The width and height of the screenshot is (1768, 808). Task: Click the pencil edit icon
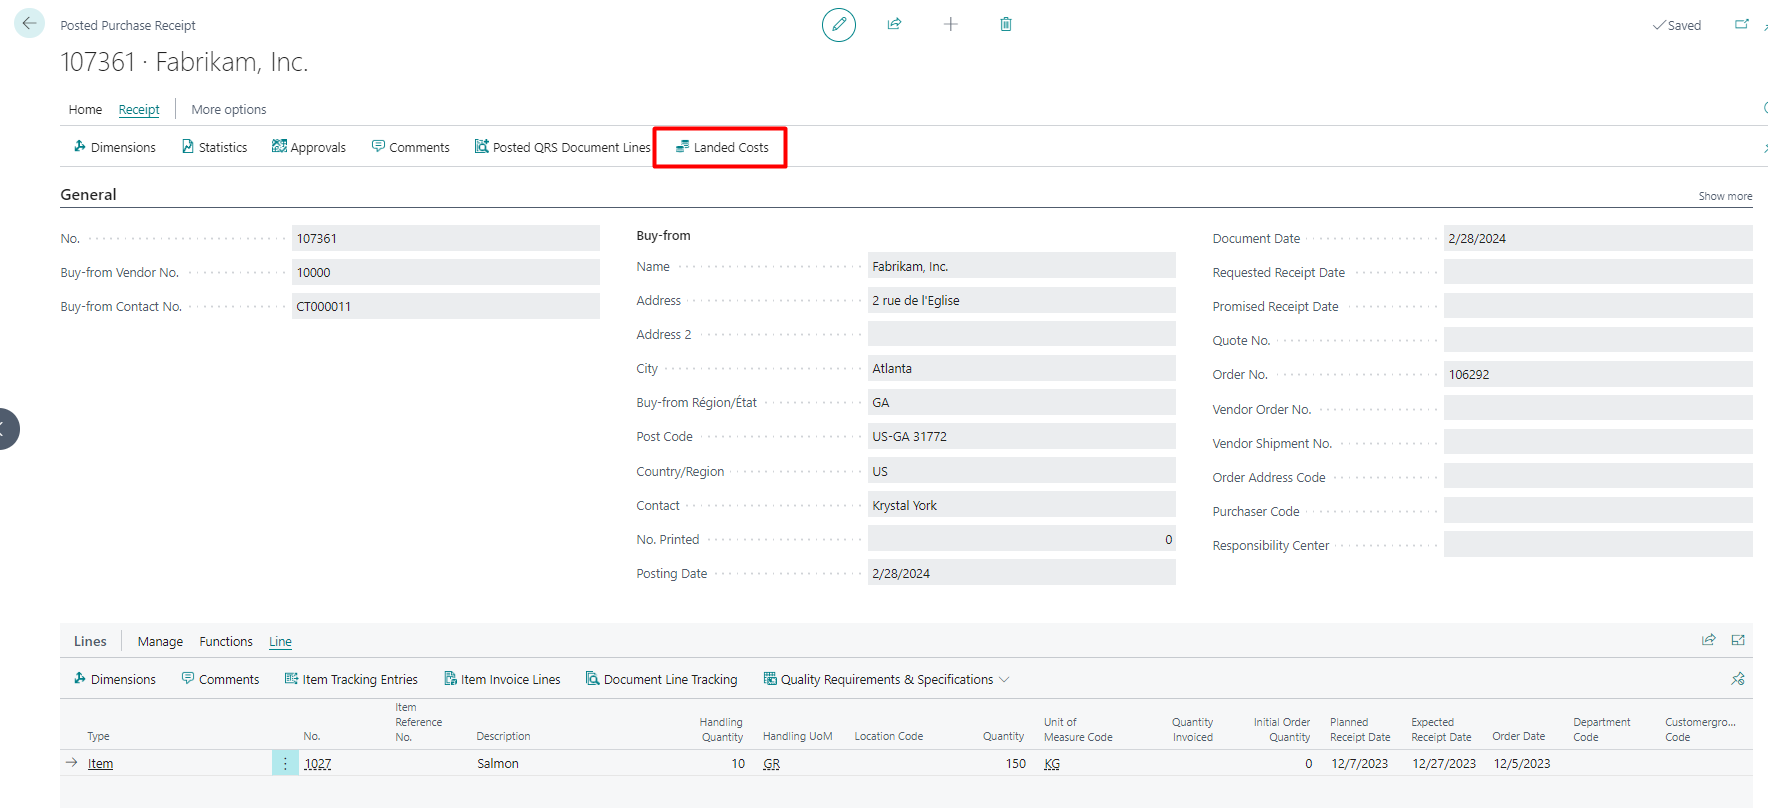click(x=838, y=24)
